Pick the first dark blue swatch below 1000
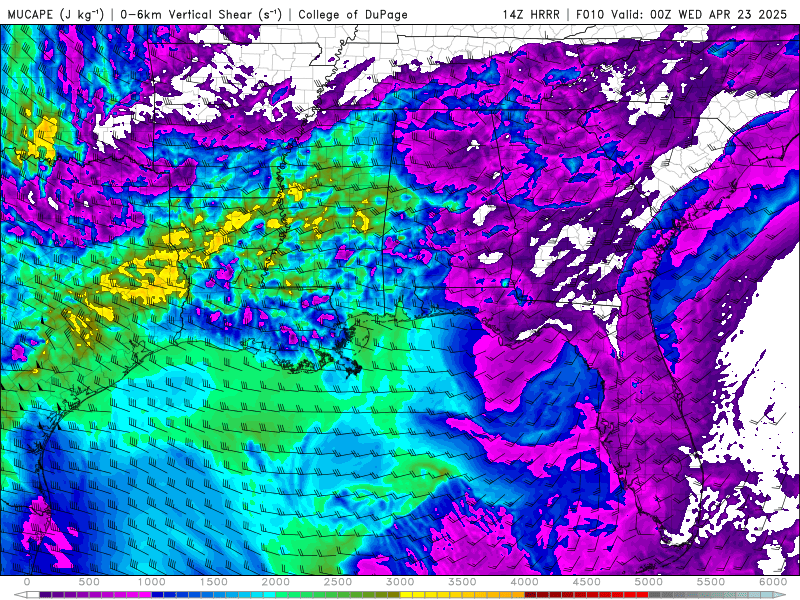 click(157, 595)
